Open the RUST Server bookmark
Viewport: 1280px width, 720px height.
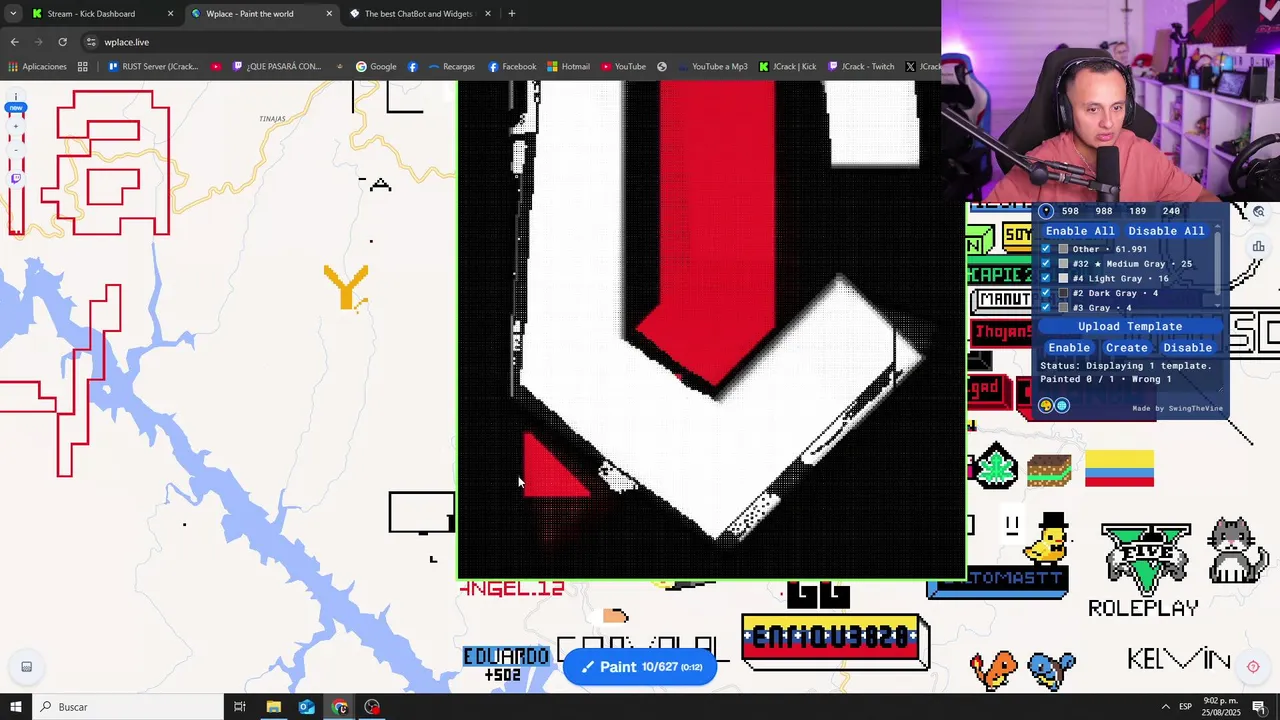(x=153, y=67)
